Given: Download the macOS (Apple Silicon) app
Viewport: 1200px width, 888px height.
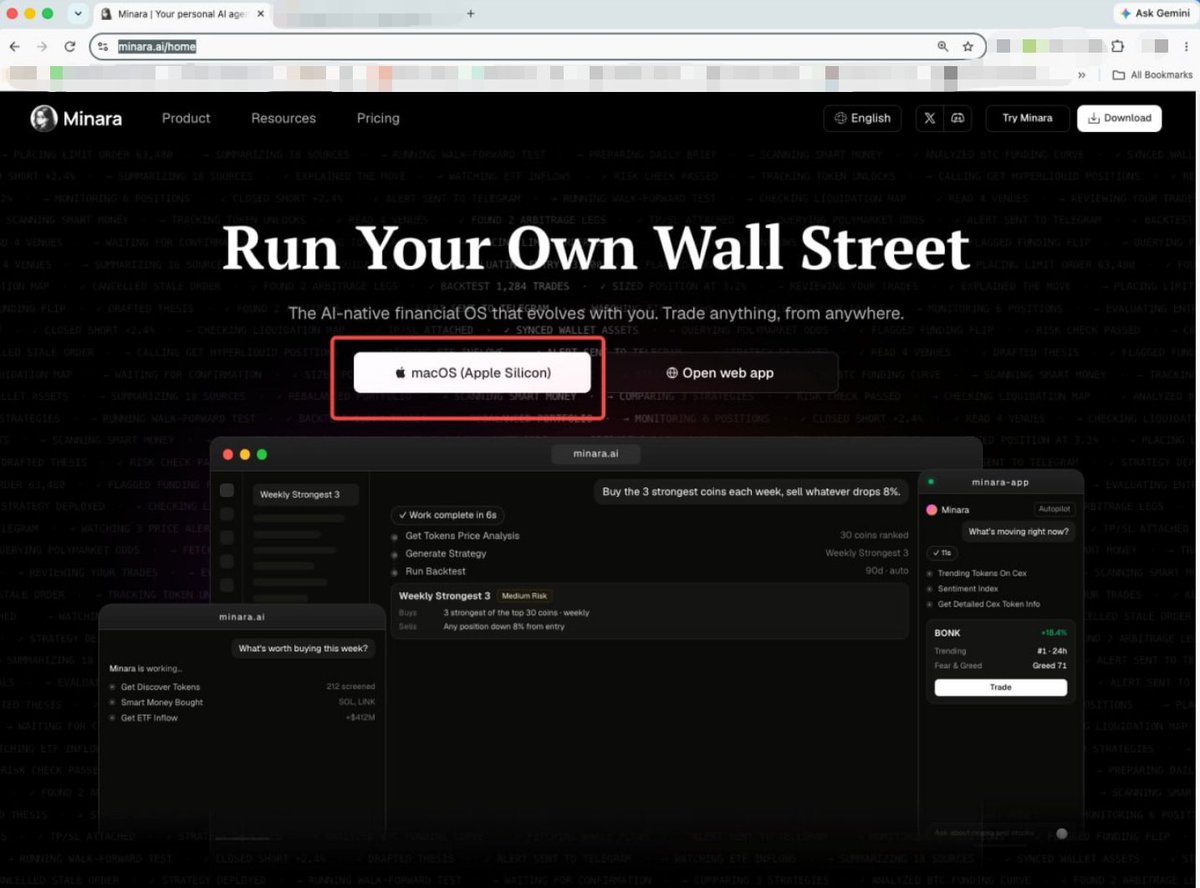Looking at the screenshot, I should (472, 373).
